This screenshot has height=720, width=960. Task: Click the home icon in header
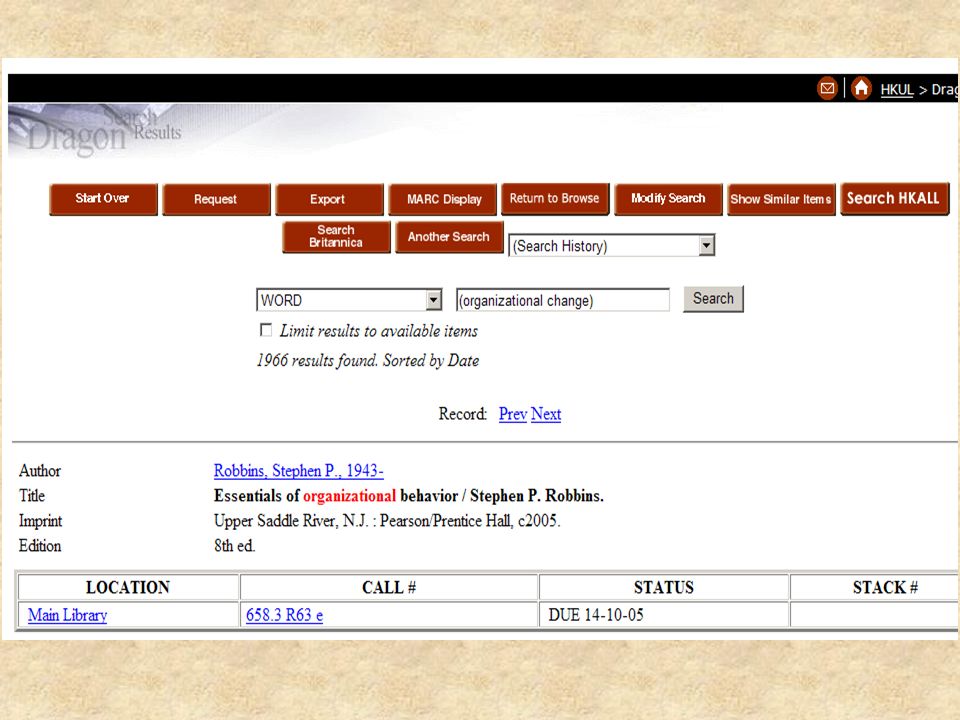(x=861, y=89)
